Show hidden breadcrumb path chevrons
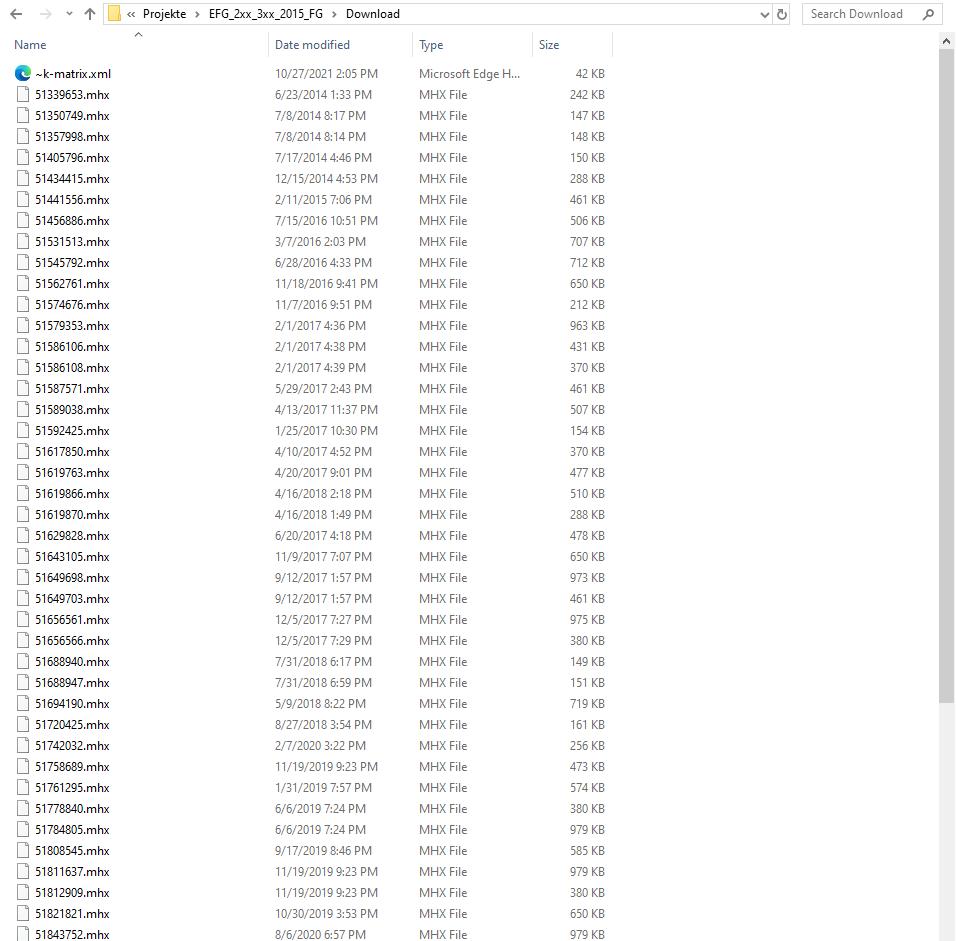This screenshot has height=941, width=956. point(131,14)
